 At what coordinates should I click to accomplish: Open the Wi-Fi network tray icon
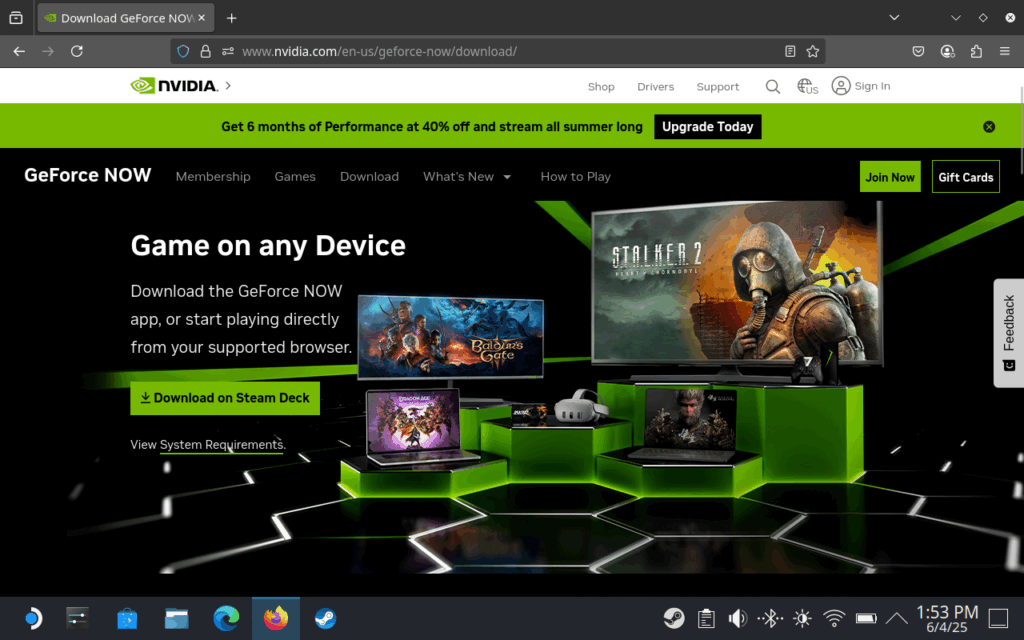834,618
